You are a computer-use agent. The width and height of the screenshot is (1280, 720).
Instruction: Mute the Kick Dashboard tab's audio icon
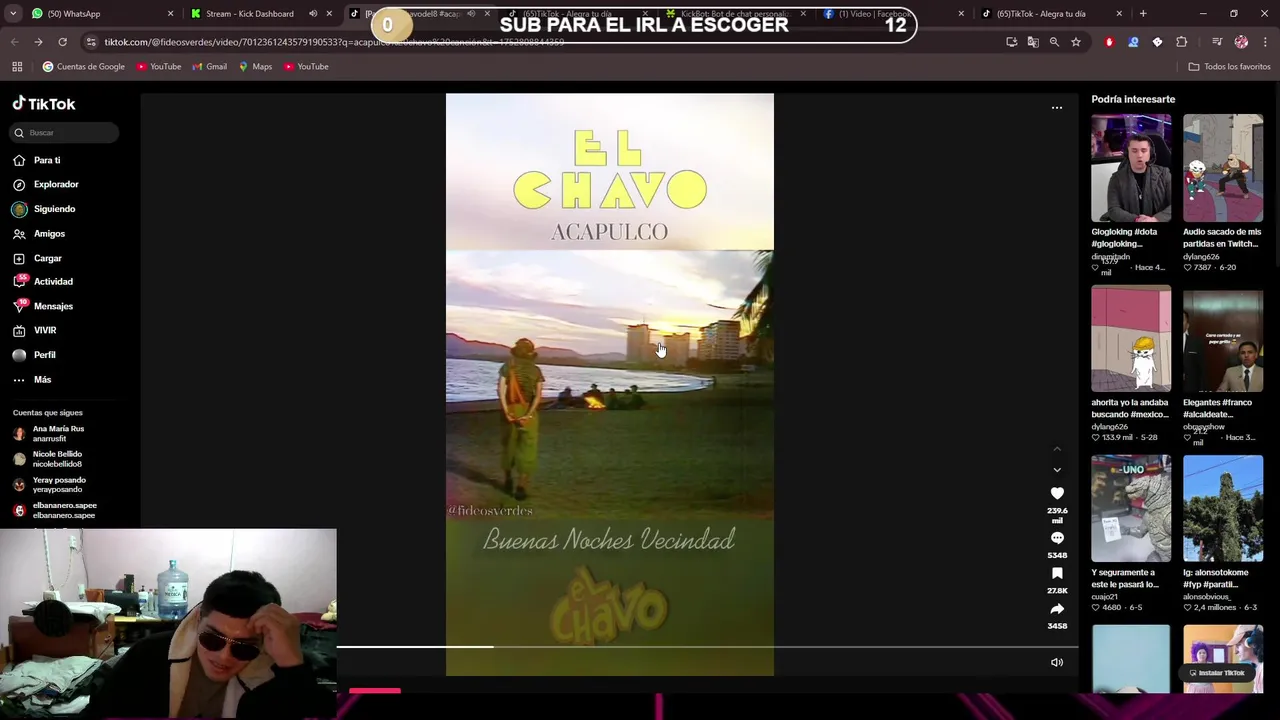click(x=313, y=14)
